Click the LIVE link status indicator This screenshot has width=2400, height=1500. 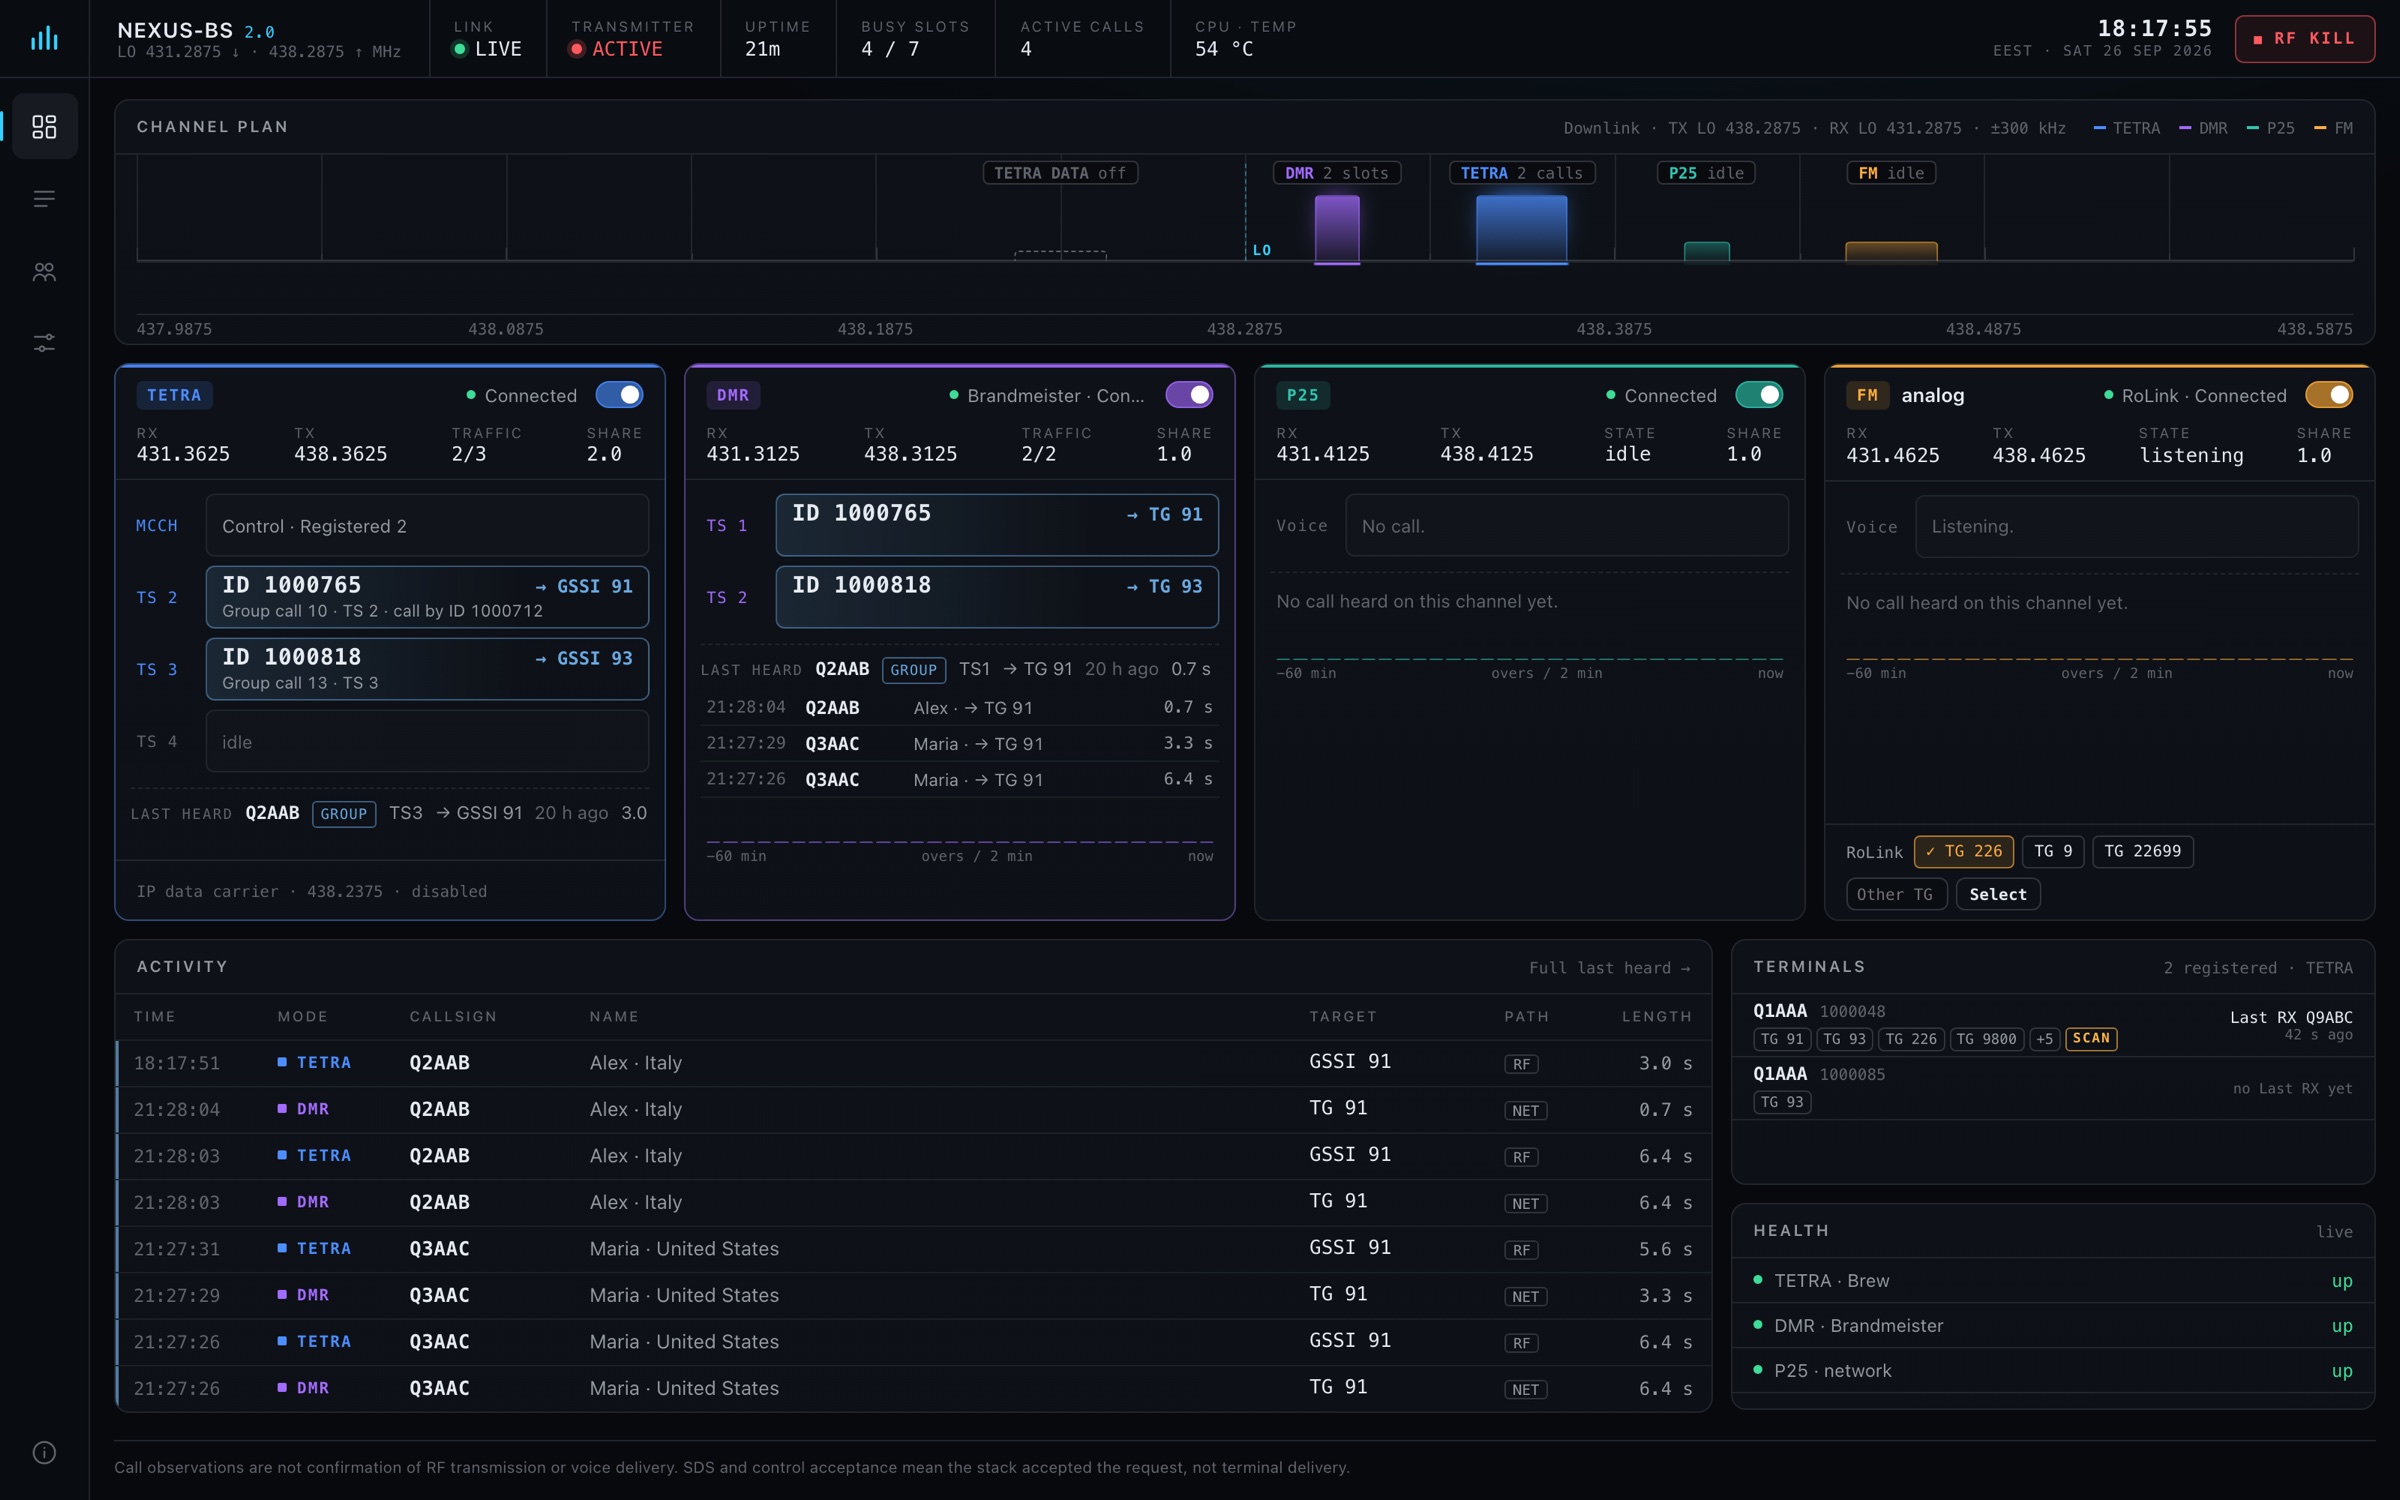tap(487, 49)
